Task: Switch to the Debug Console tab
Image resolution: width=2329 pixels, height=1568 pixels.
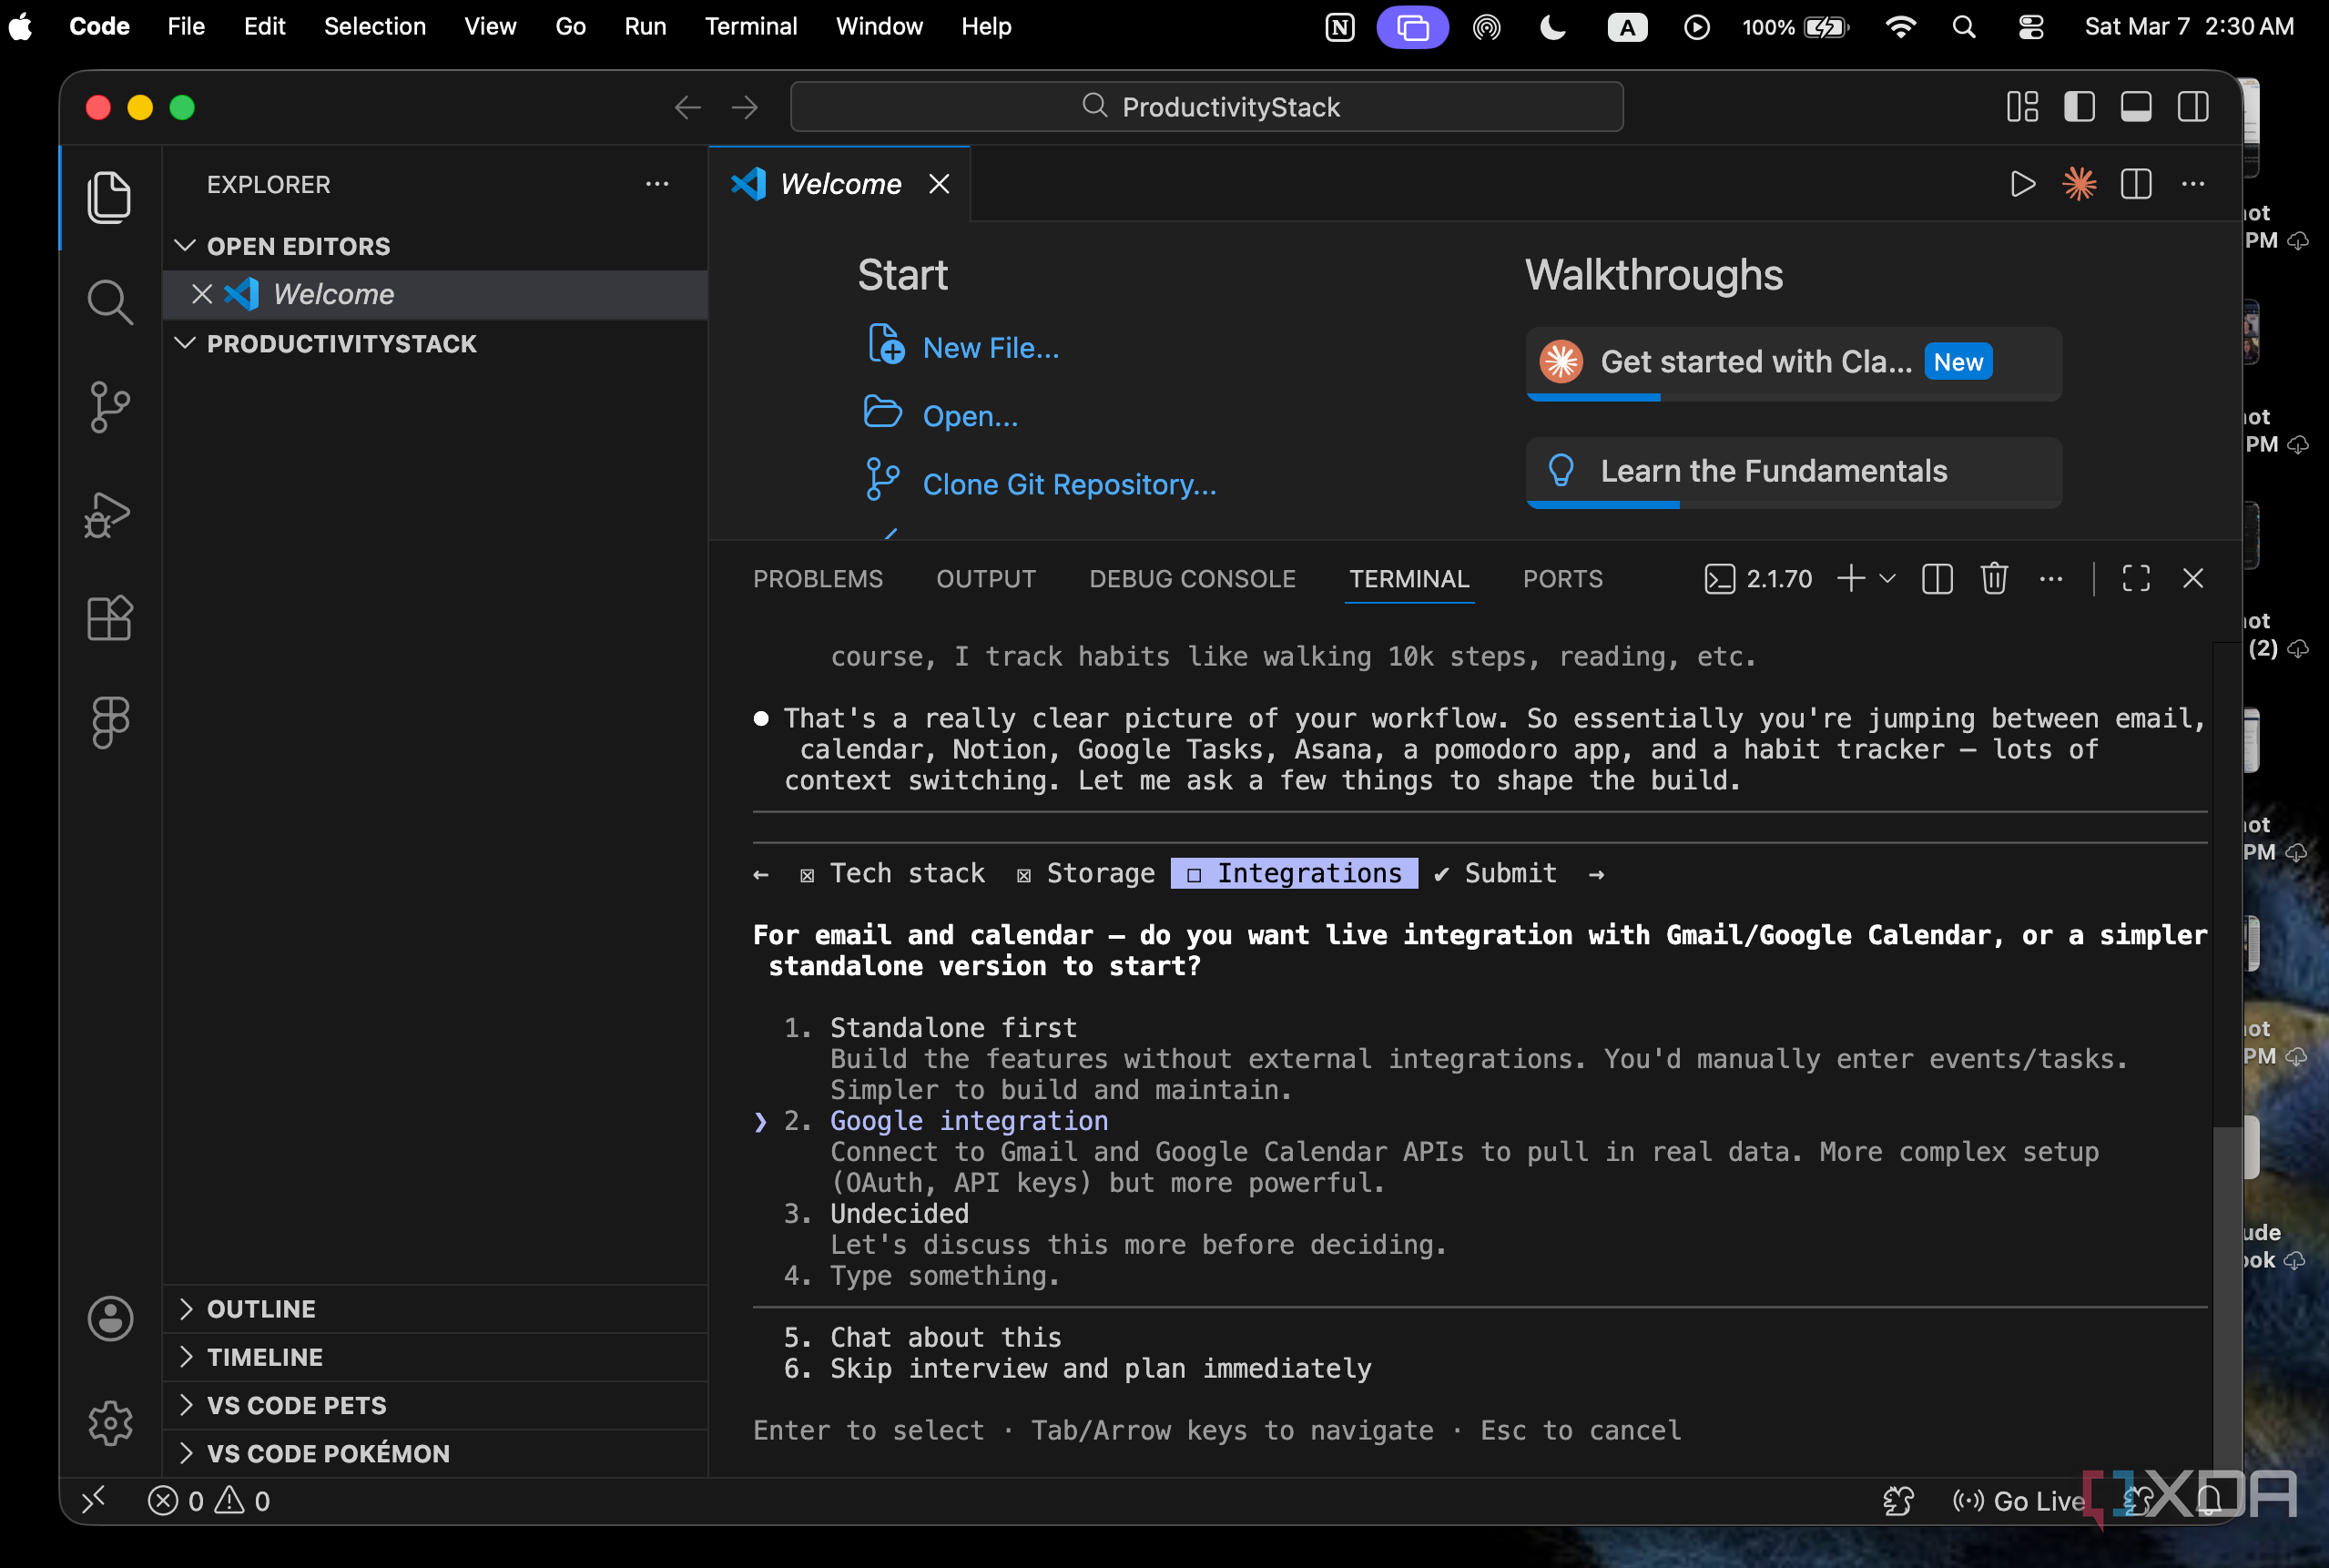Action: (x=1192, y=579)
